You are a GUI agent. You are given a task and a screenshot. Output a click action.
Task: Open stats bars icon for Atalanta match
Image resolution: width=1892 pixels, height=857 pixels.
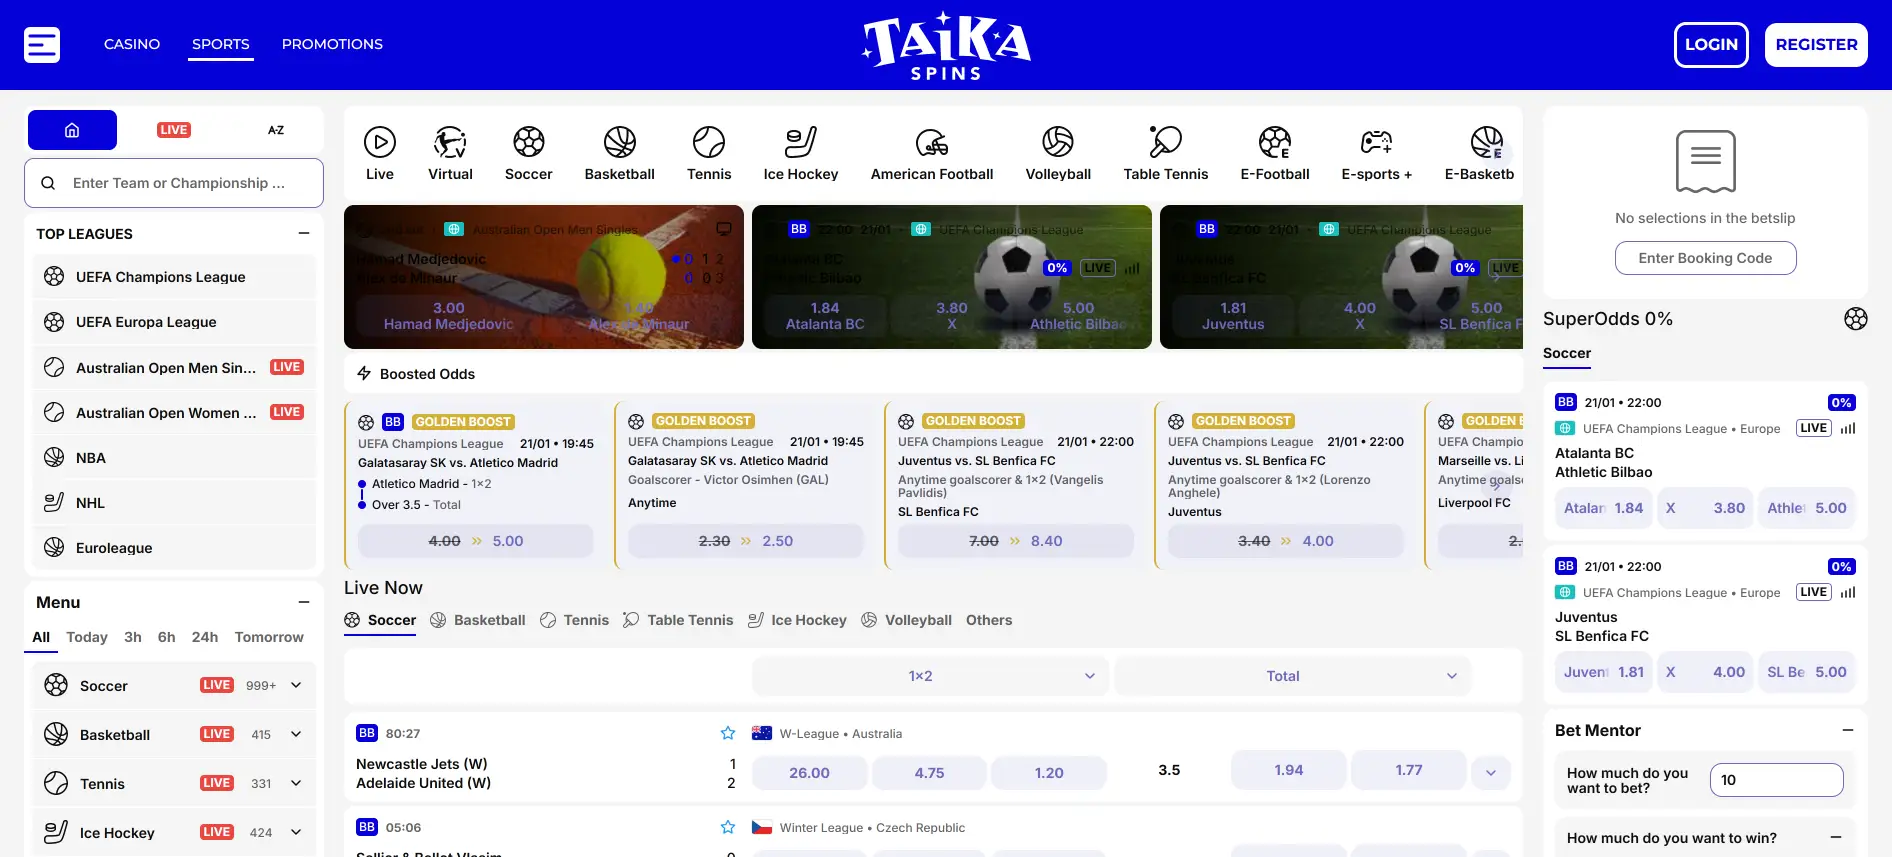click(x=1848, y=428)
